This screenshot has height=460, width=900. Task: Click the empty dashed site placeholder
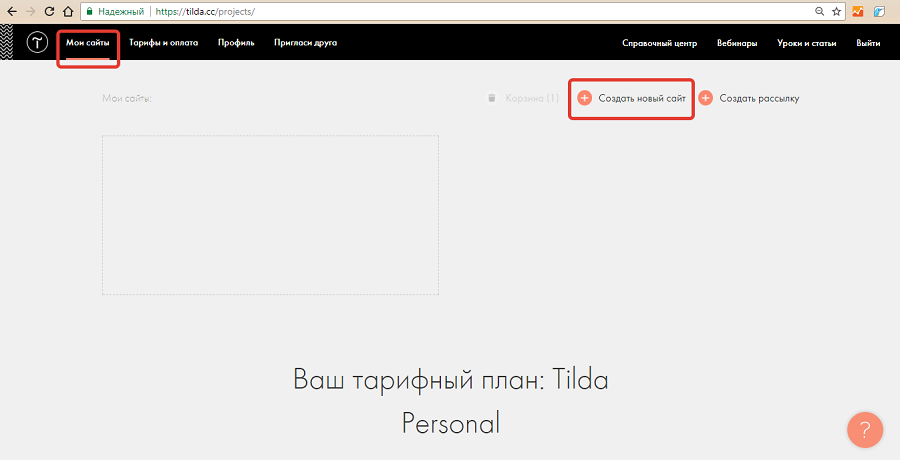pos(270,215)
